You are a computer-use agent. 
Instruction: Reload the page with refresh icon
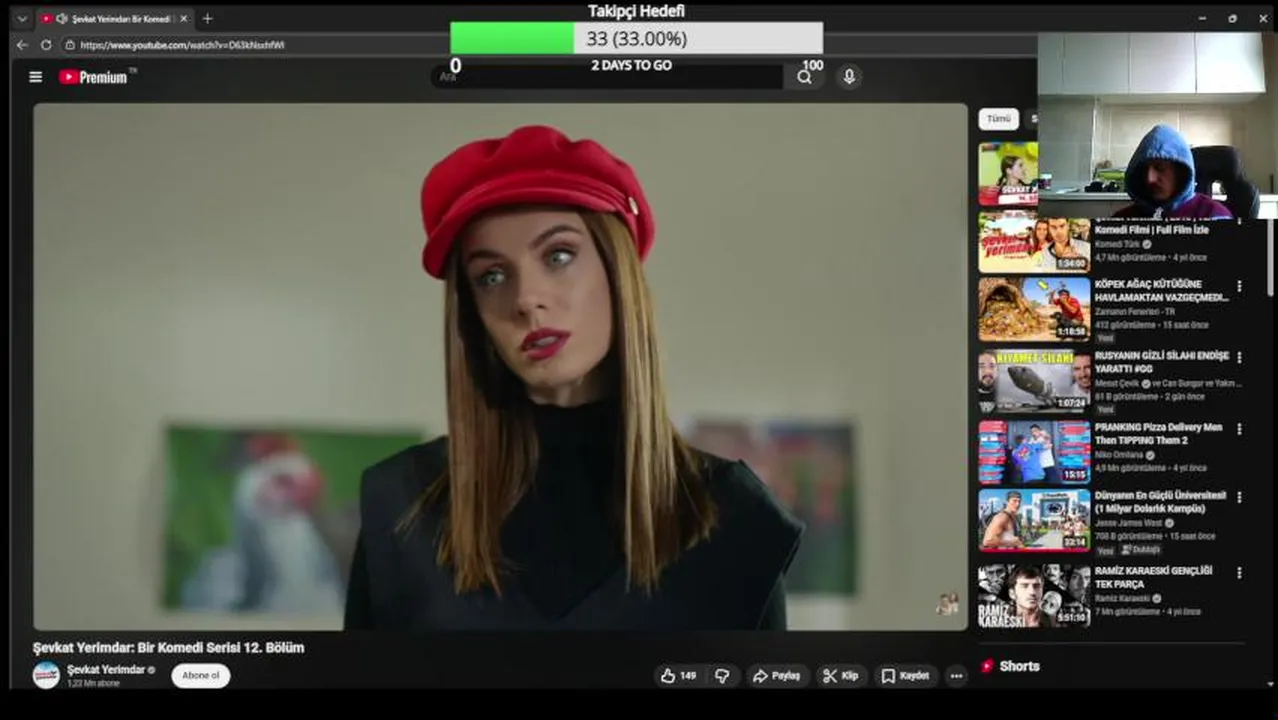46,45
